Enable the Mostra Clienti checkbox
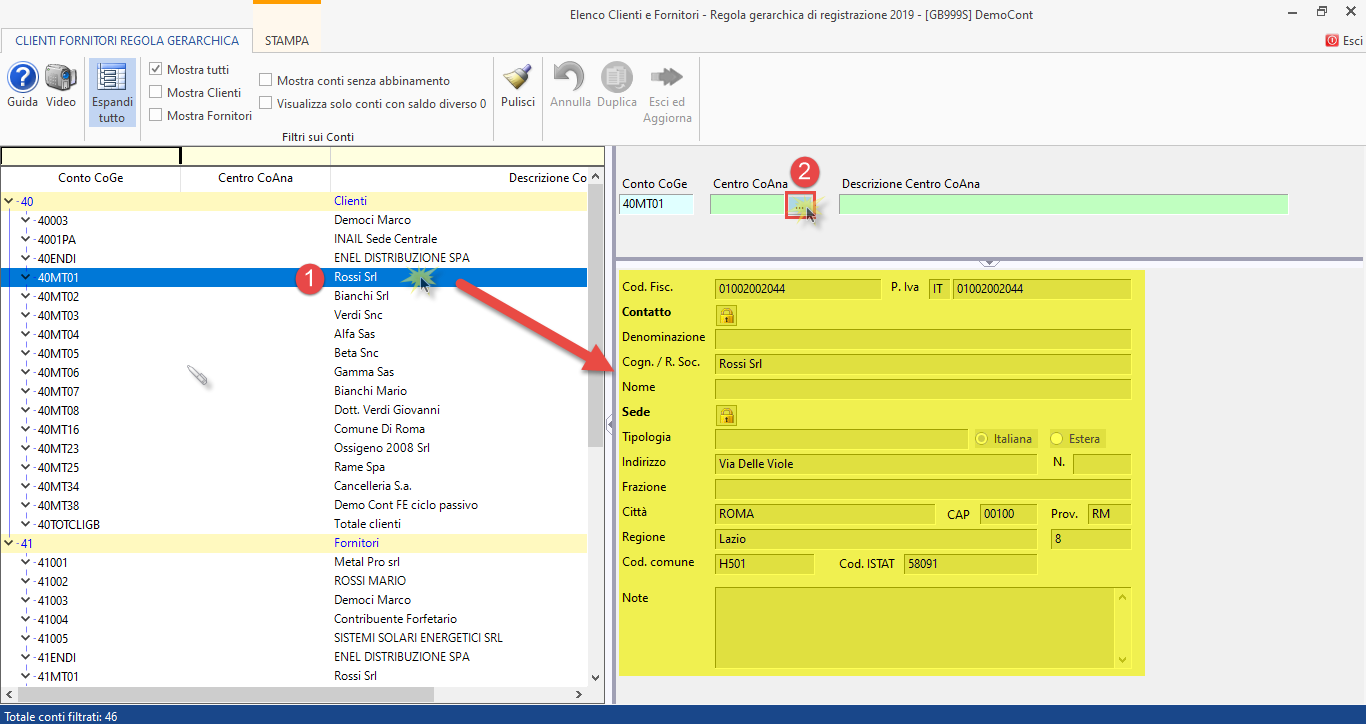Image resolution: width=1366 pixels, height=724 pixels. click(x=156, y=93)
